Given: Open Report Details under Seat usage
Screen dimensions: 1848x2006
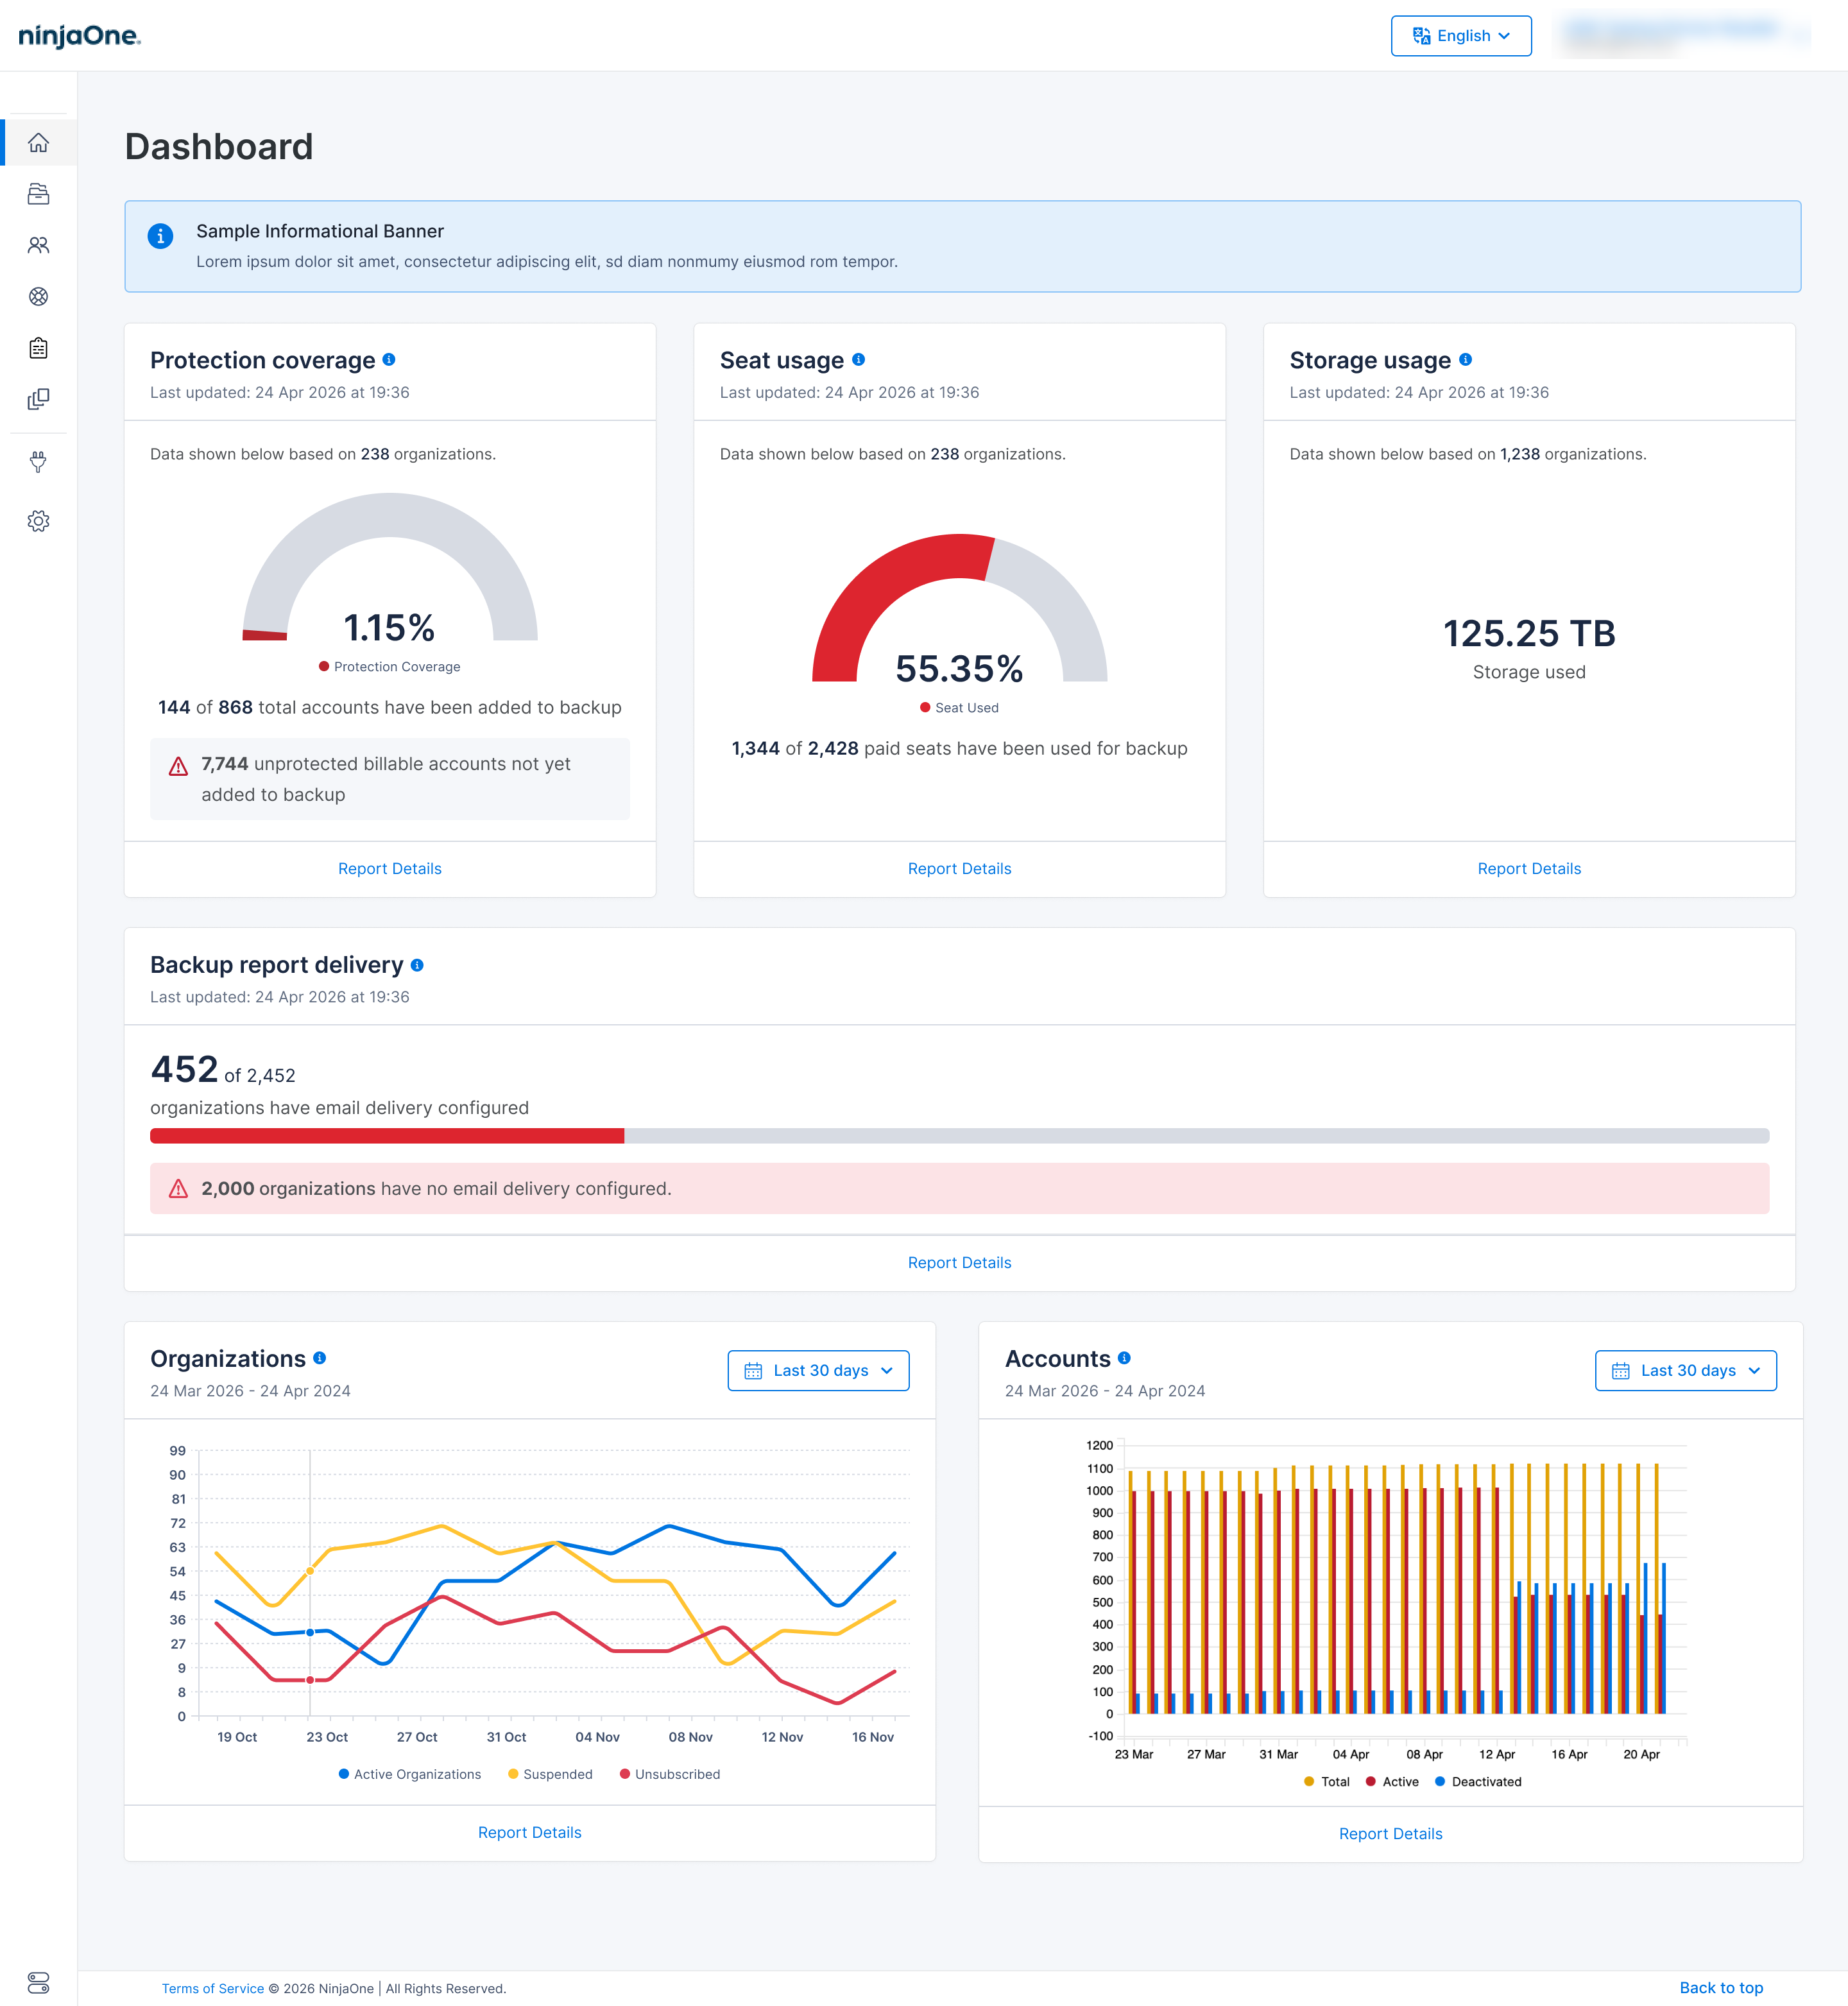Looking at the screenshot, I should pyautogui.click(x=959, y=869).
